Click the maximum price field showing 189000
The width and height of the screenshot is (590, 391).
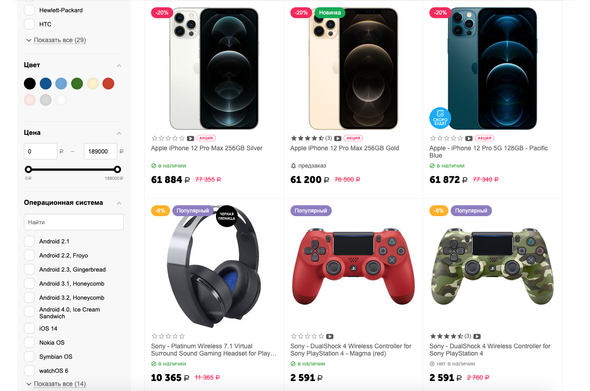[100, 151]
